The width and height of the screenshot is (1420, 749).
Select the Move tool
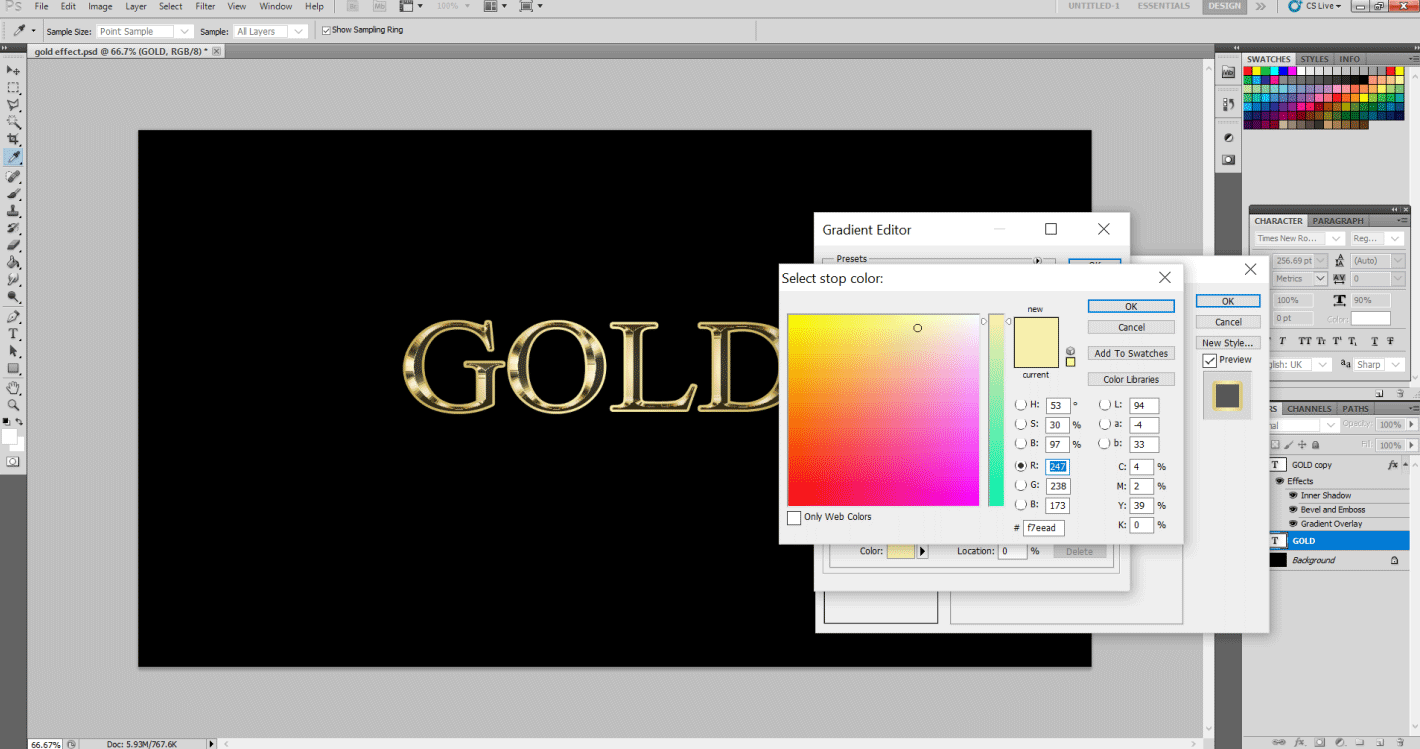pos(13,70)
